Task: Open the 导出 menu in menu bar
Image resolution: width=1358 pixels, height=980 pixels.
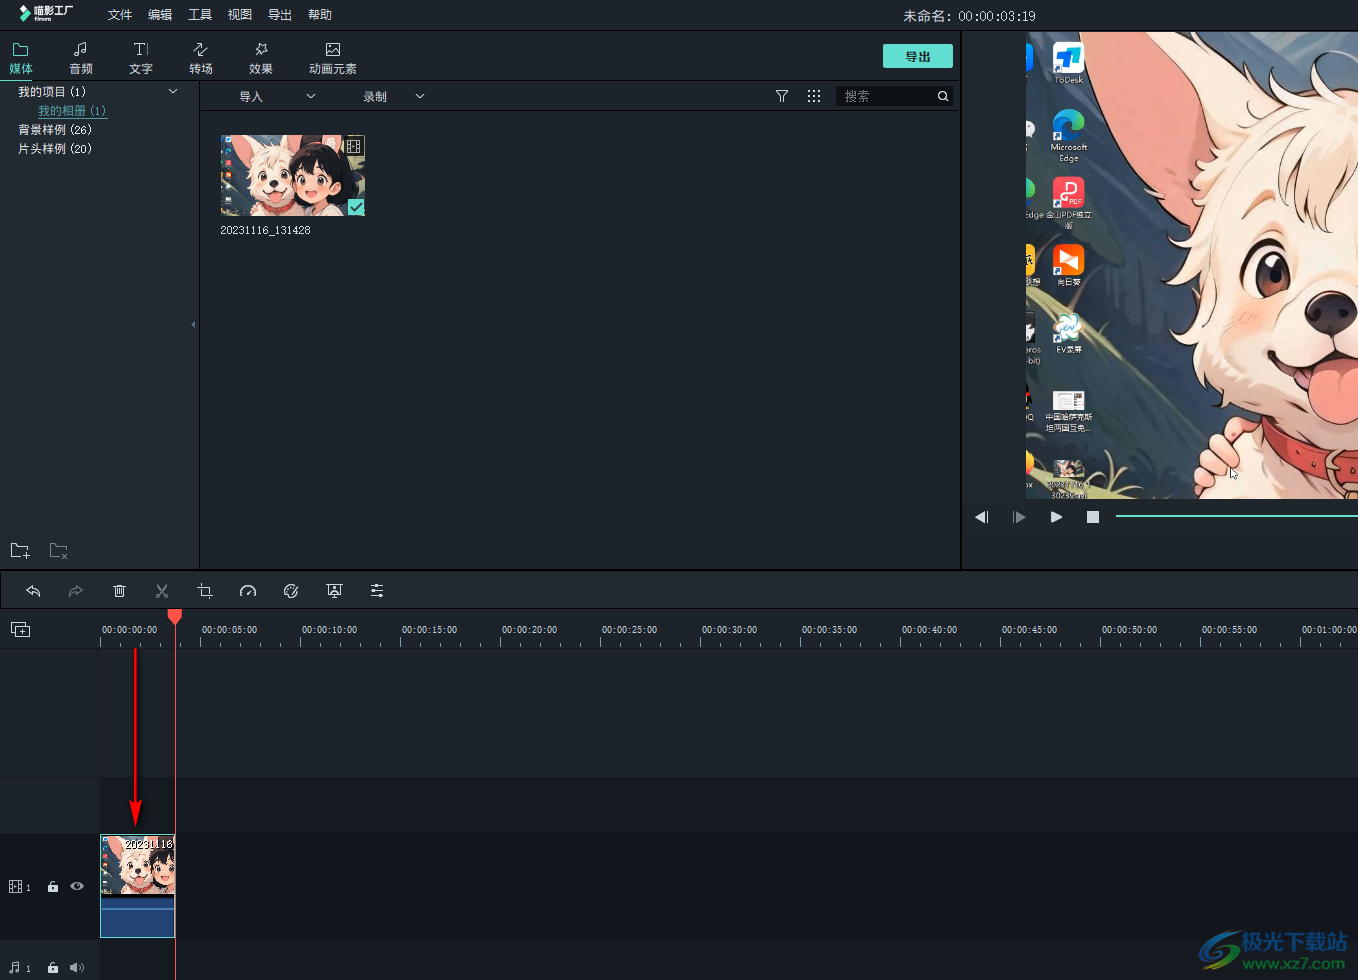Action: 280,15
